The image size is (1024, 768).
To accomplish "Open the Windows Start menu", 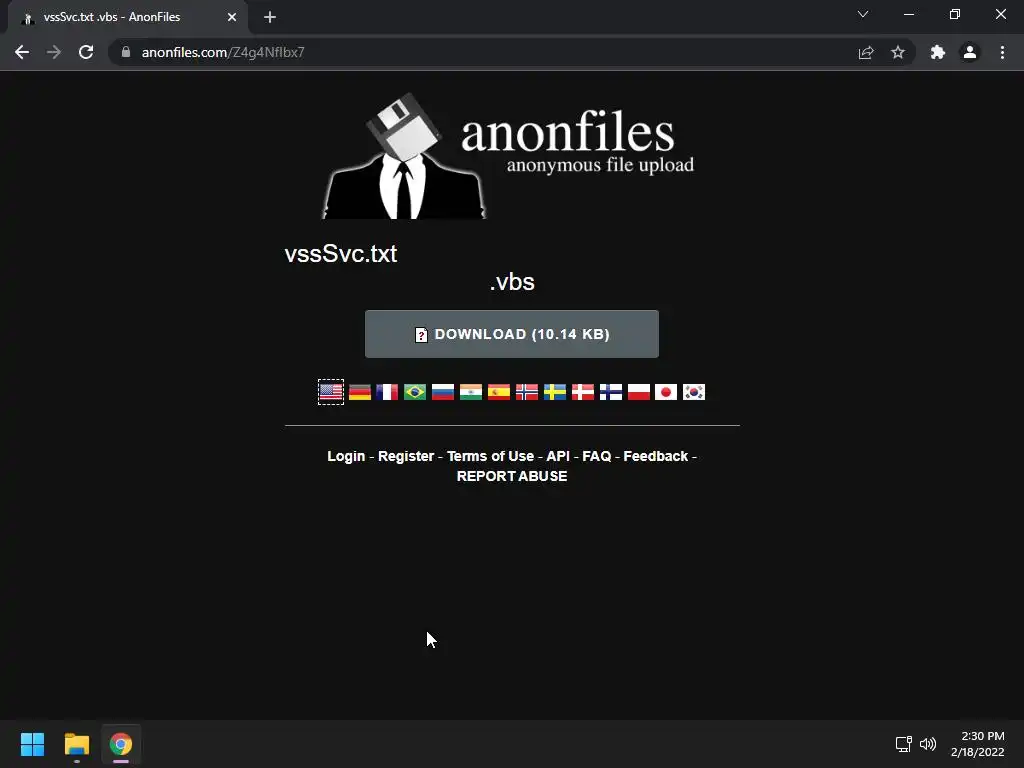I will click(x=32, y=744).
